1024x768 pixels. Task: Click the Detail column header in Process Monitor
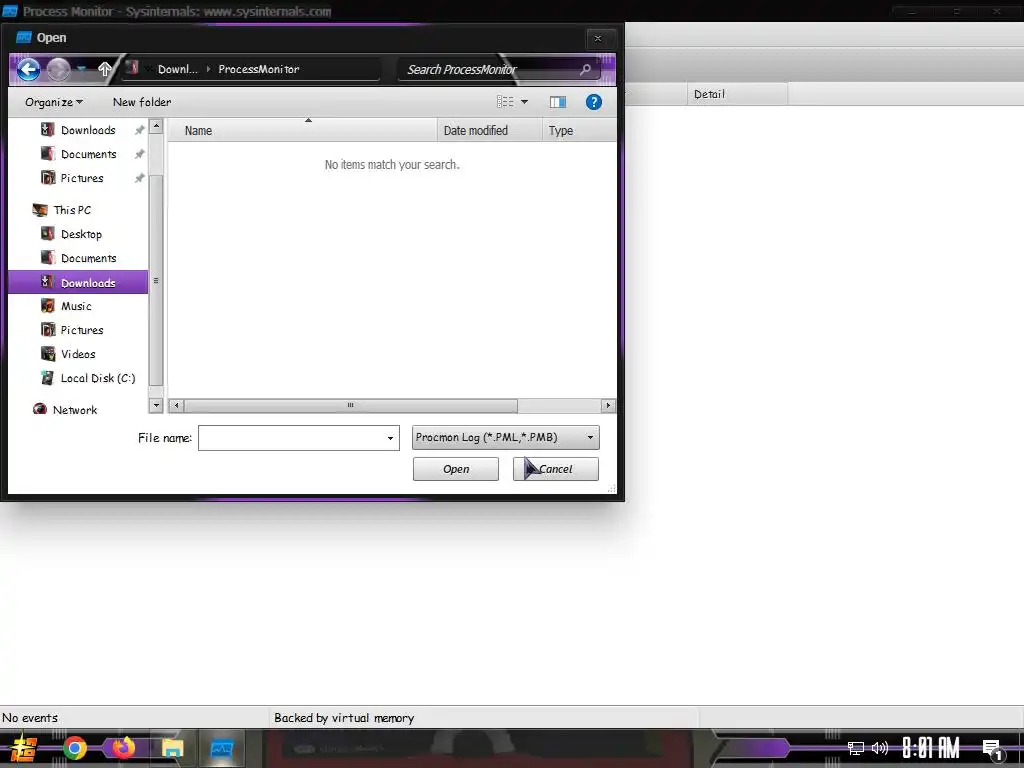(738, 94)
